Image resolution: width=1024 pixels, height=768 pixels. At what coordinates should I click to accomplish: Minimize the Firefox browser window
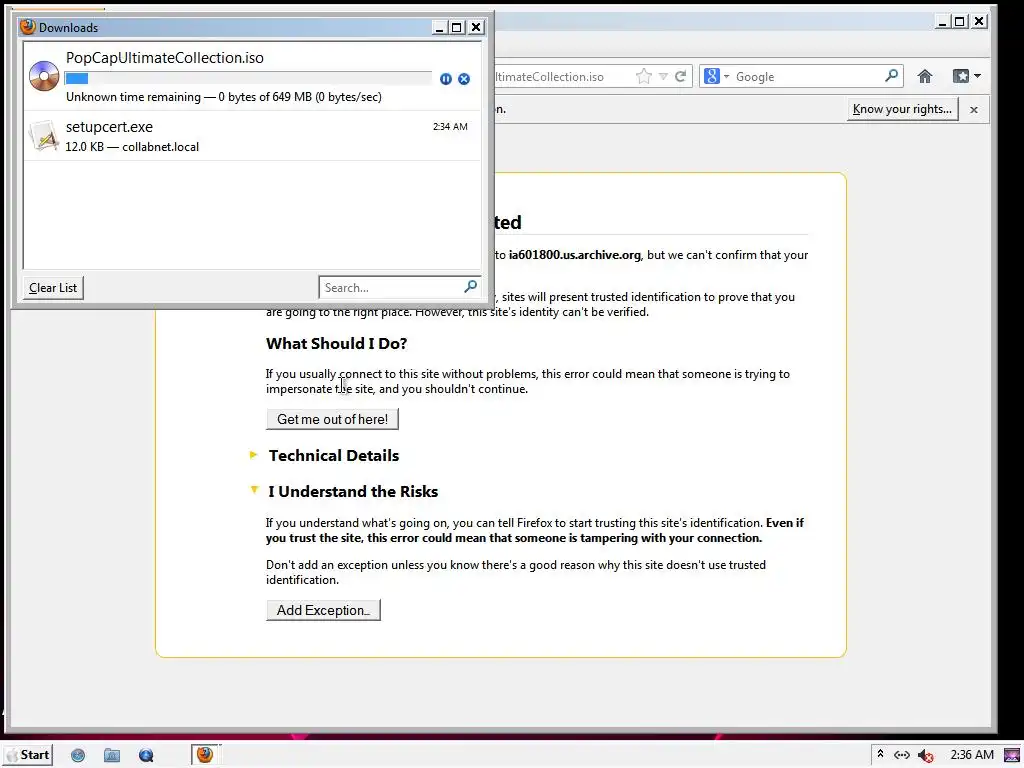tap(942, 22)
